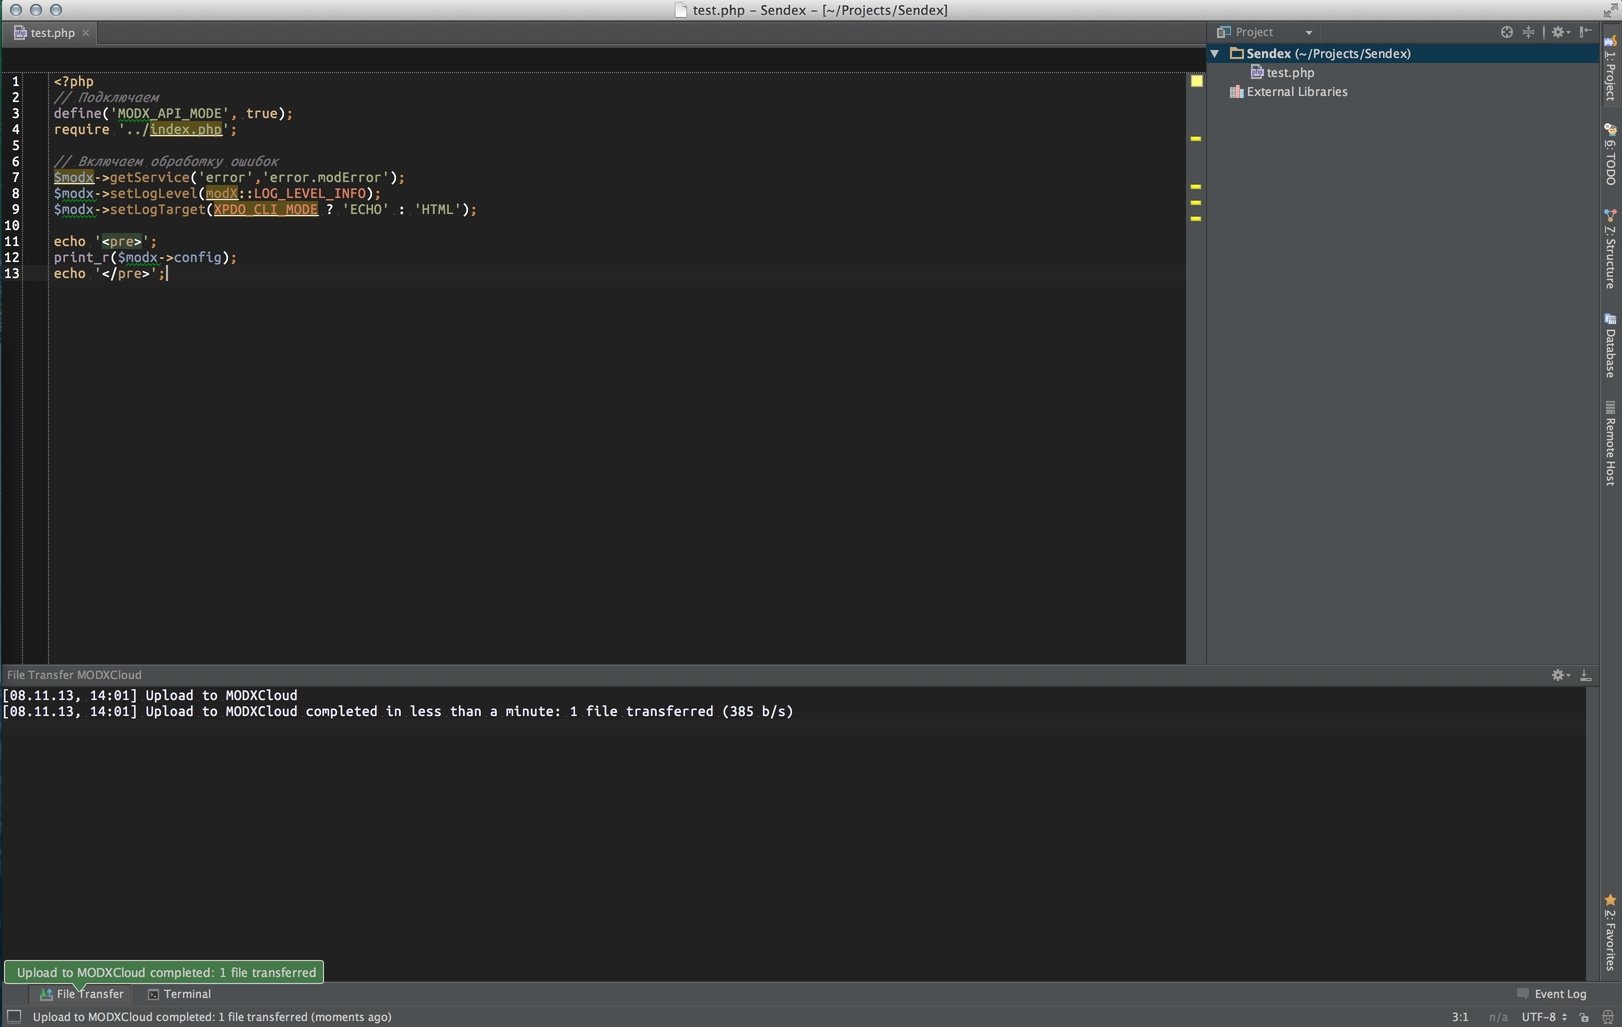Select test.php in the project tree
This screenshot has height=1027, width=1622.
(1289, 72)
